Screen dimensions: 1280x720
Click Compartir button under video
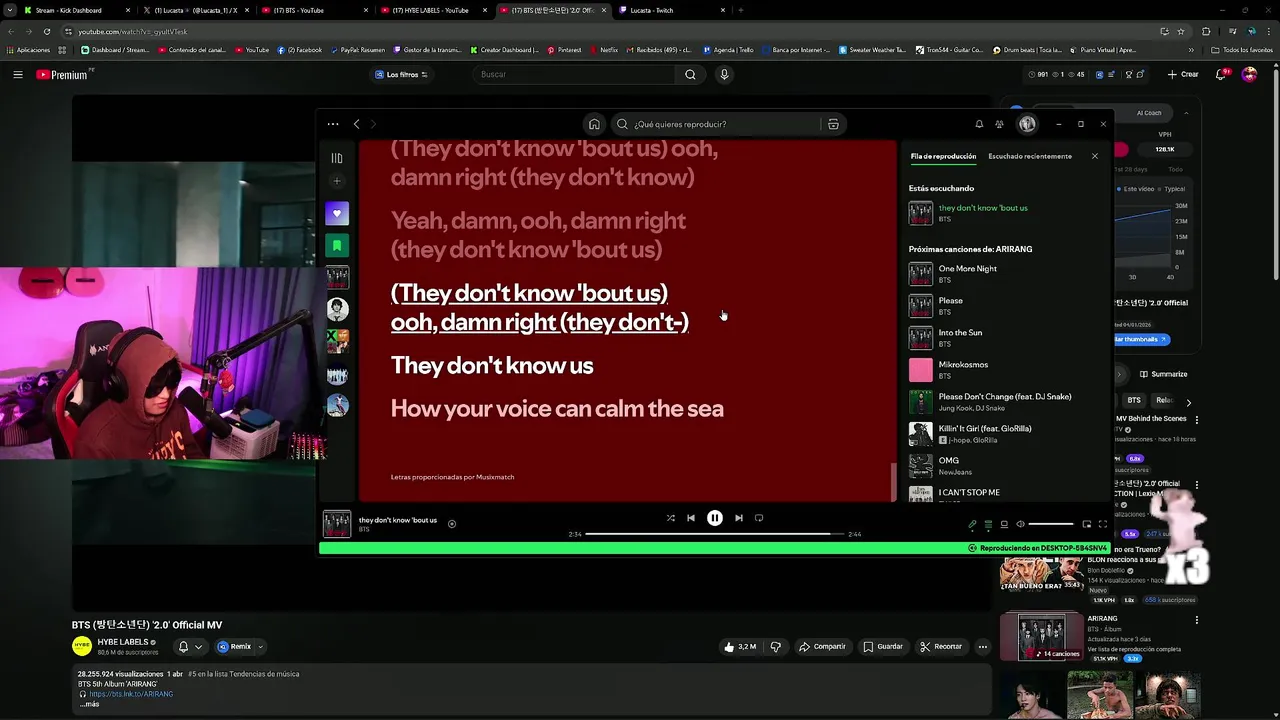pos(822,647)
